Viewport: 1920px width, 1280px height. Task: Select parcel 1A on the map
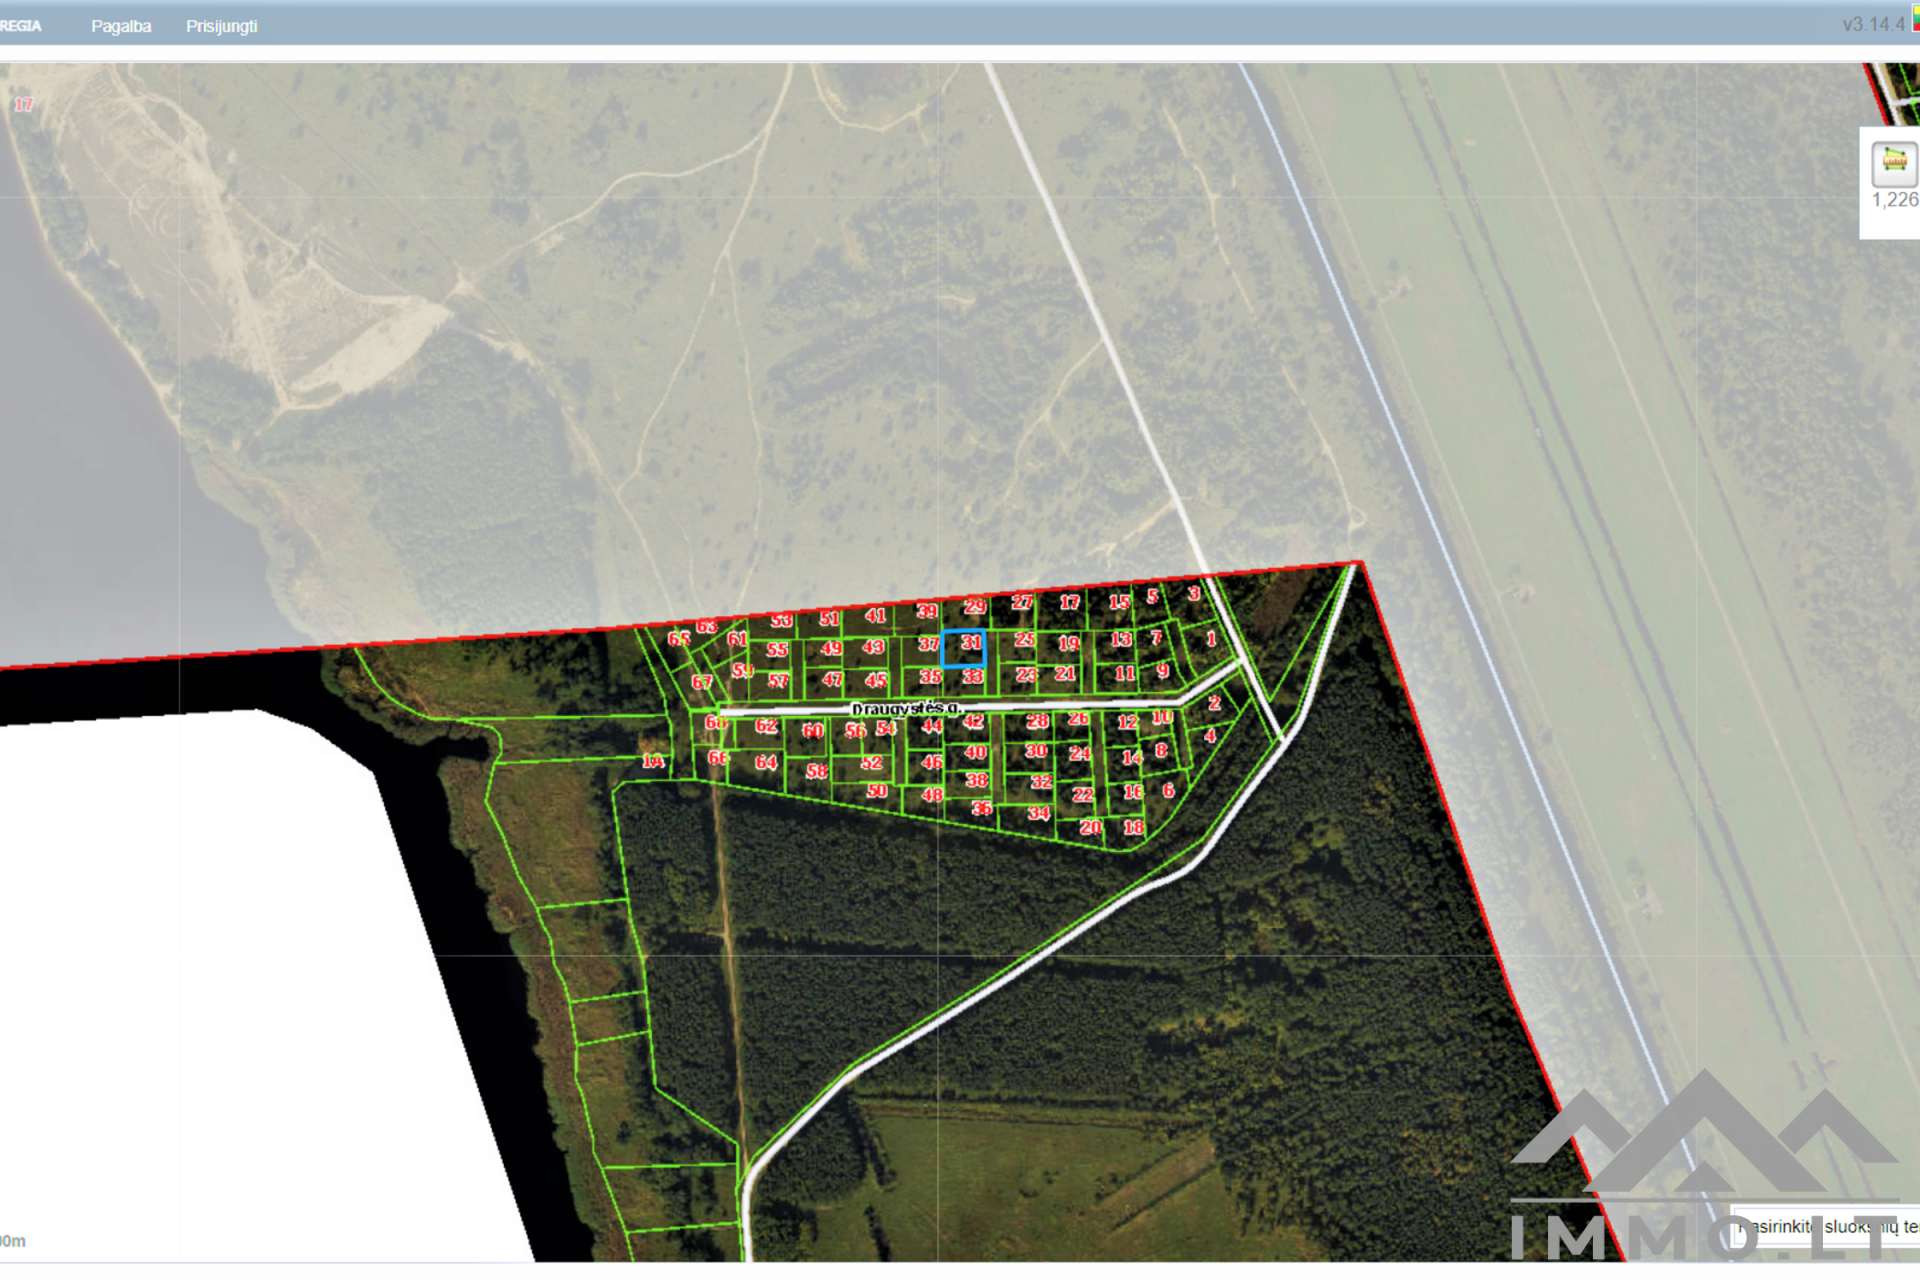point(653,762)
